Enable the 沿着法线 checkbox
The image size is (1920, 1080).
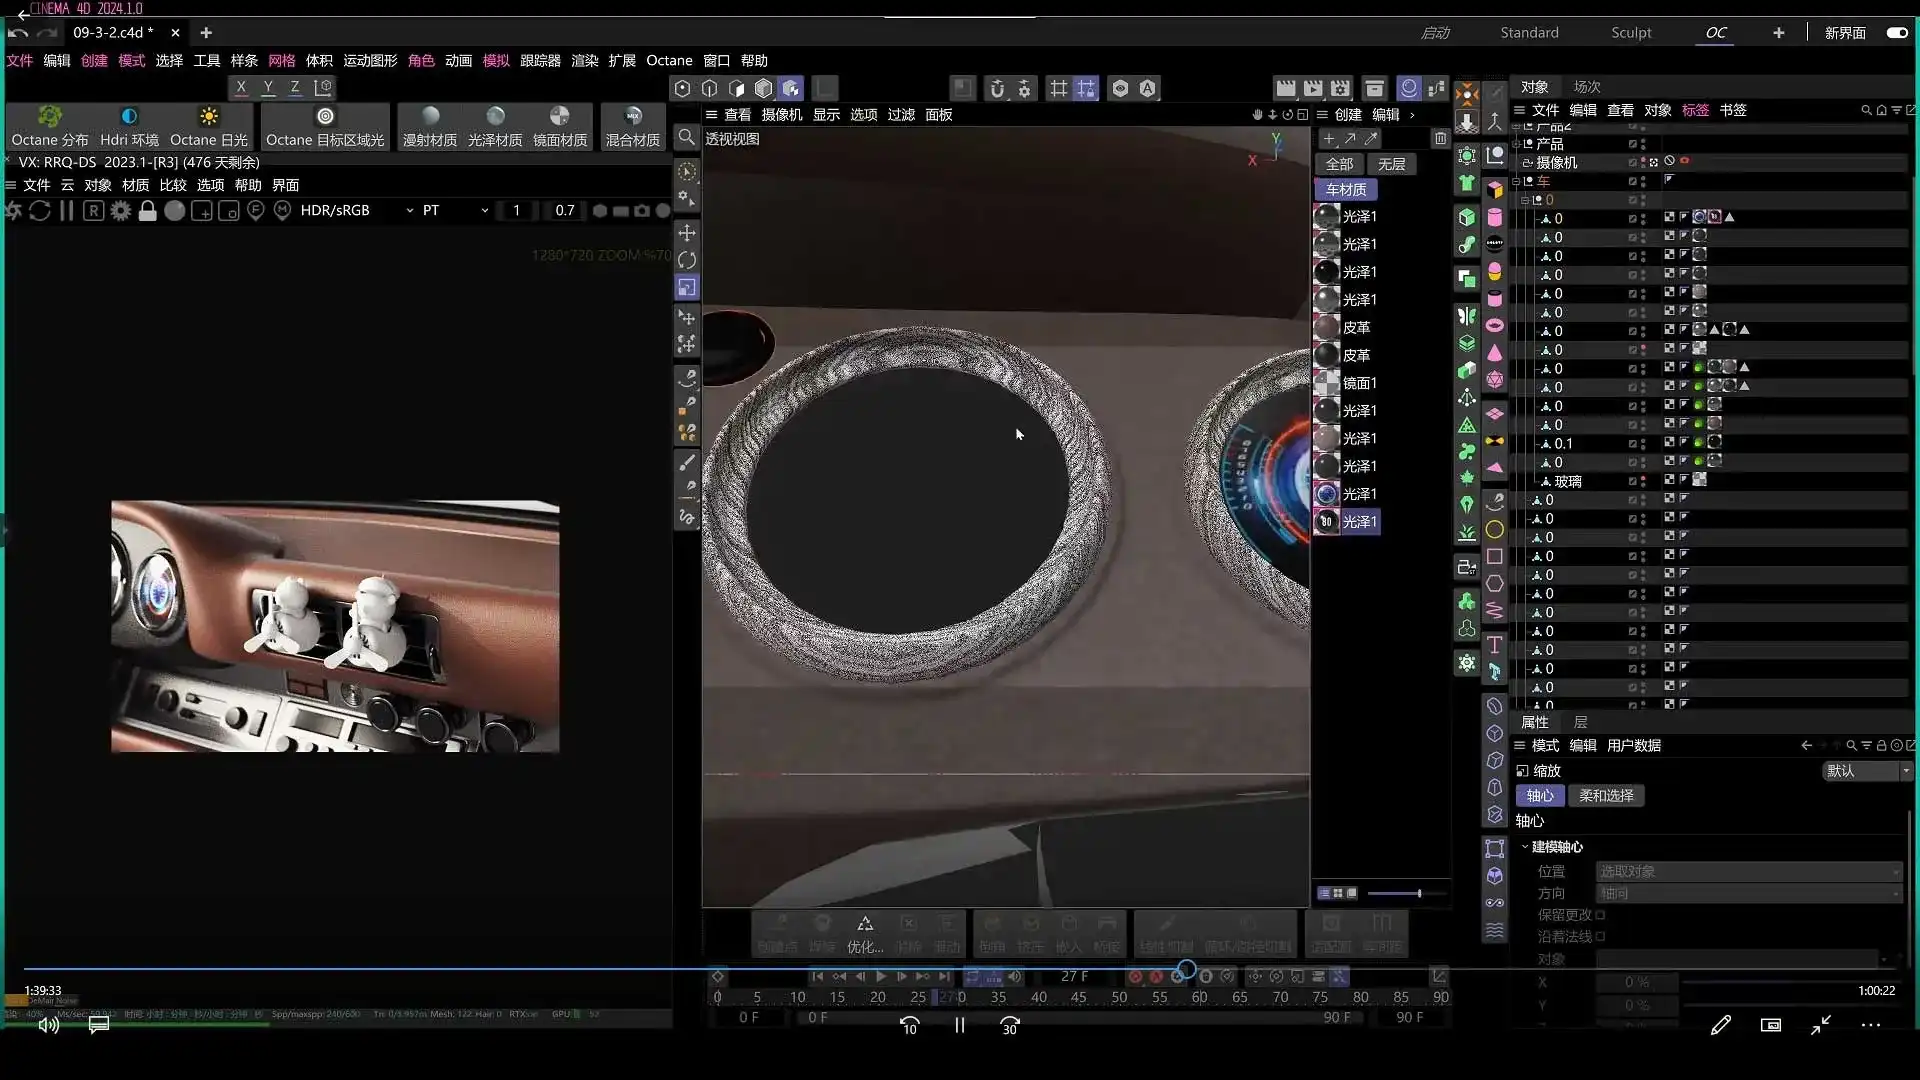click(x=1601, y=937)
